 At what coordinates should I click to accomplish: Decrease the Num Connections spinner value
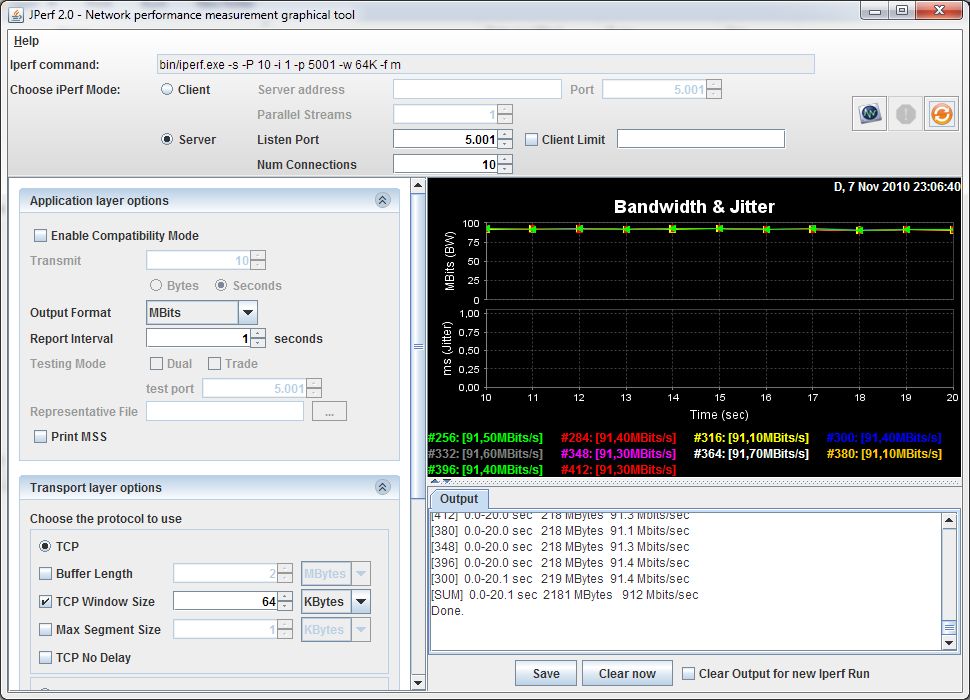pos(505,169)
